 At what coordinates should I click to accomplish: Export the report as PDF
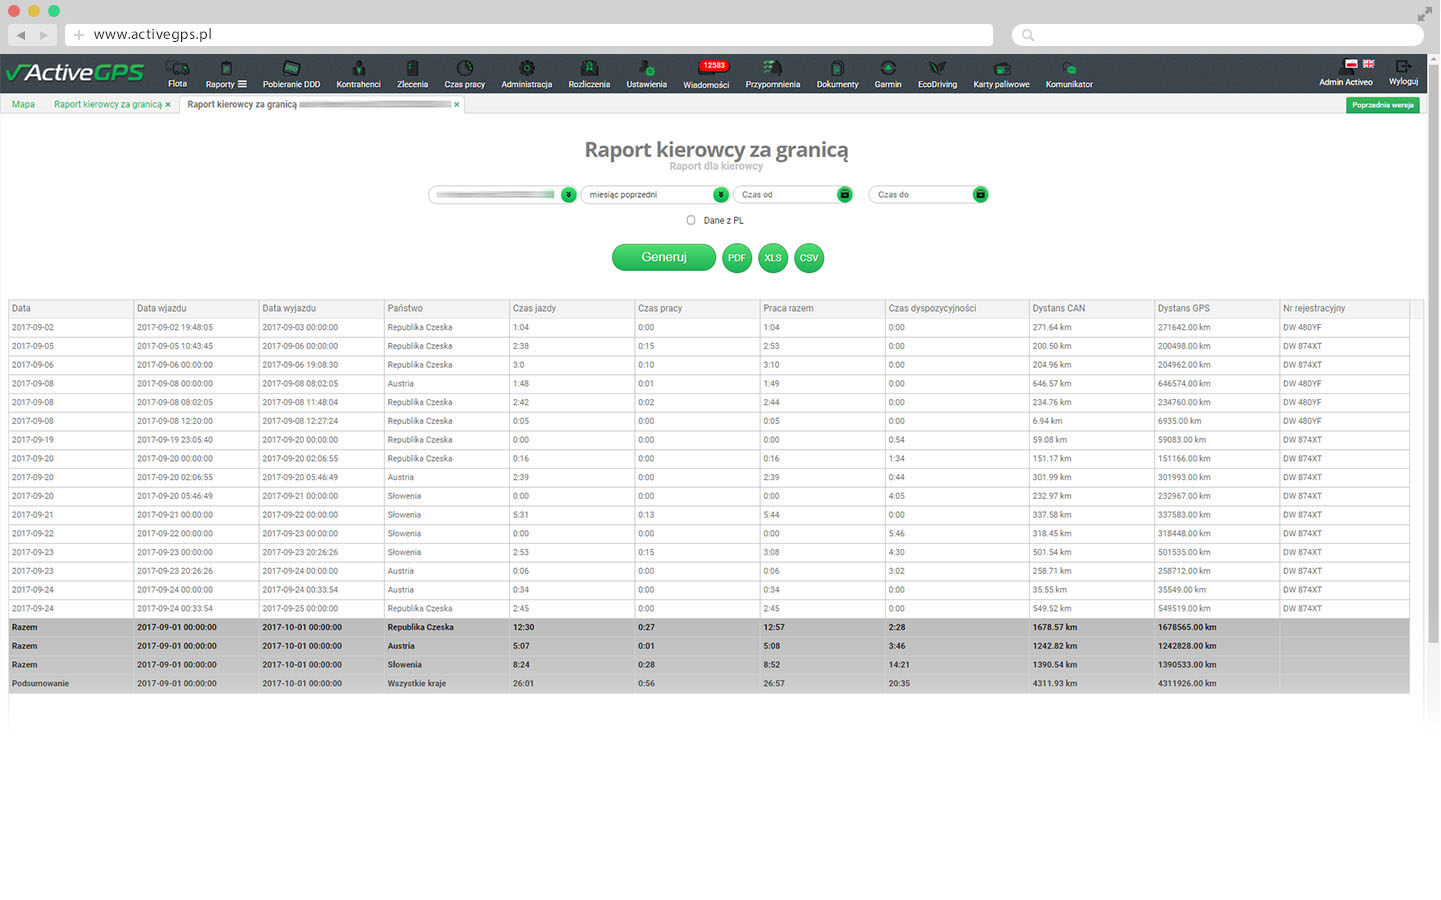[737, 258]
